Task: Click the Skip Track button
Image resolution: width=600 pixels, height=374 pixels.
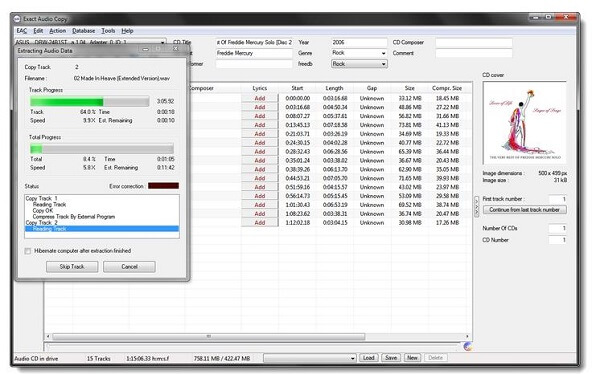Action: [x=72, y=267]
